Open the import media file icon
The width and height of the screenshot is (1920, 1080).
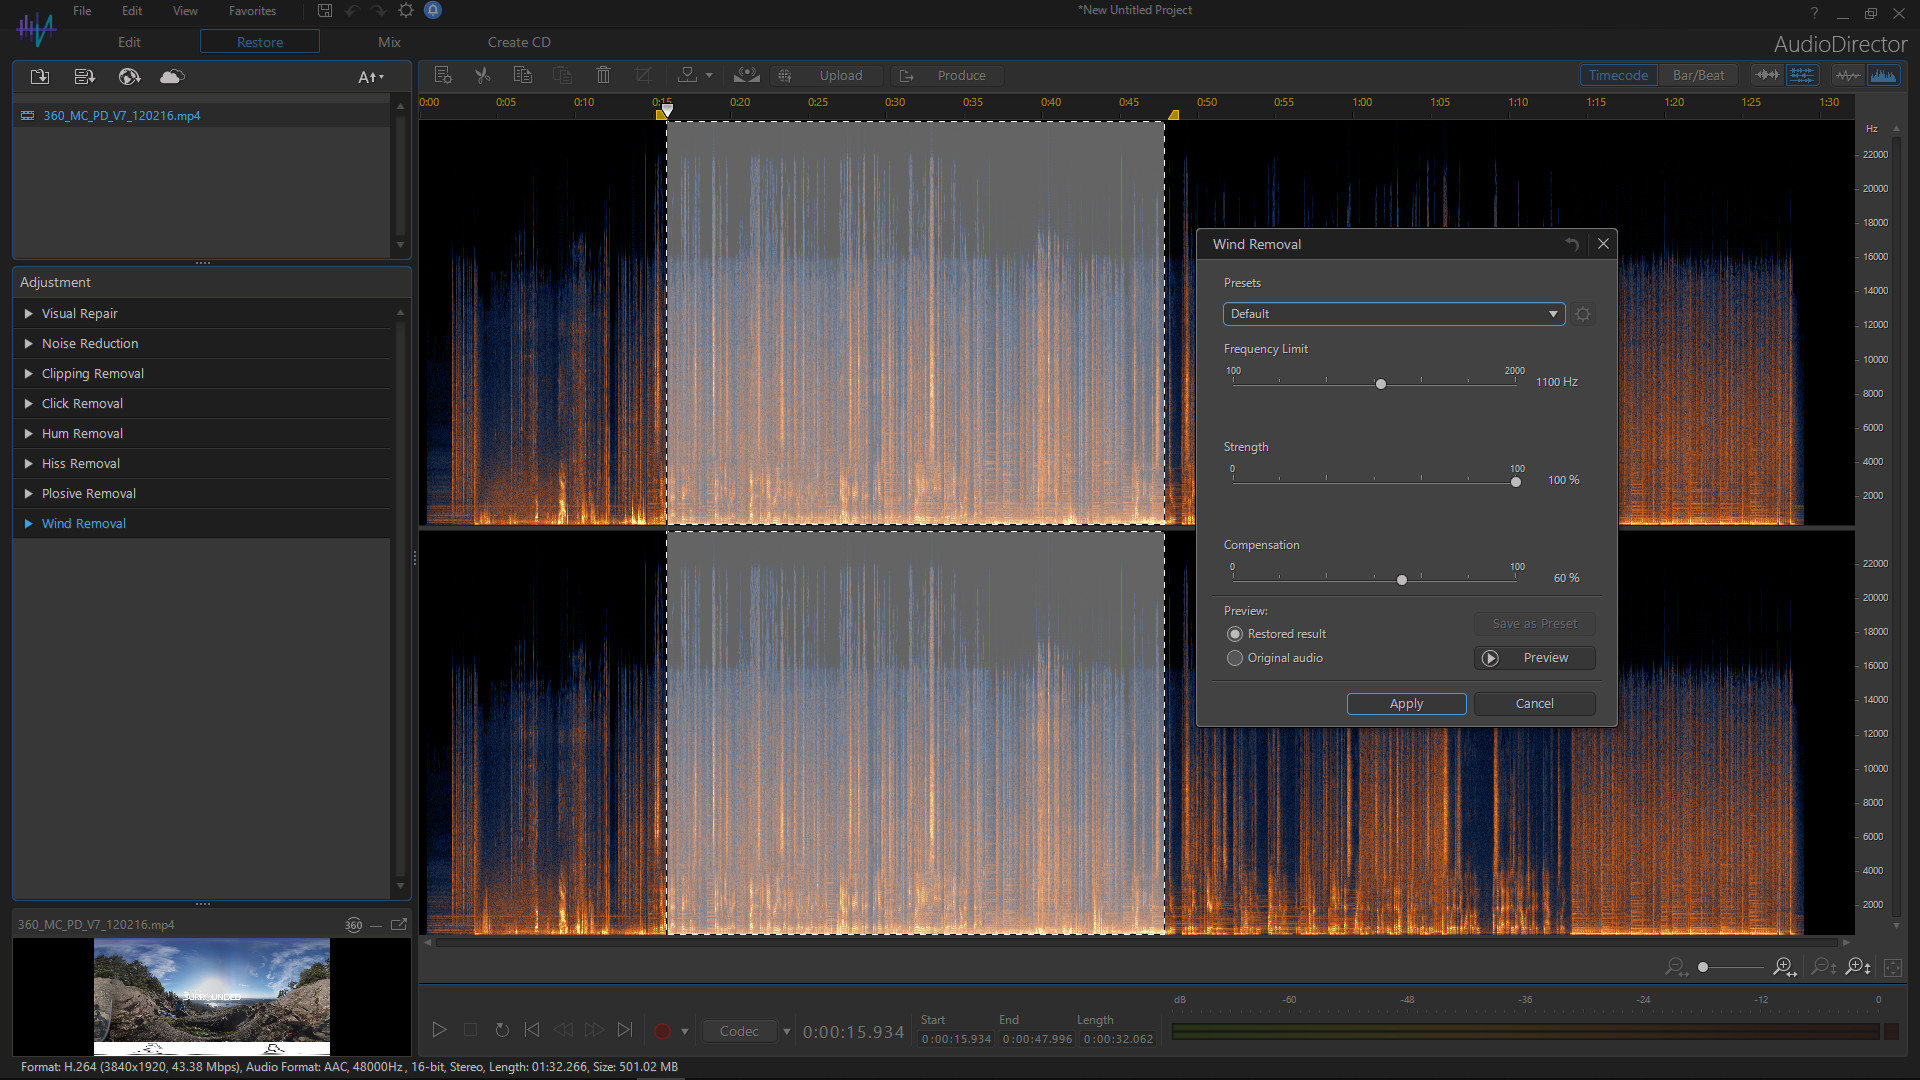40,76
